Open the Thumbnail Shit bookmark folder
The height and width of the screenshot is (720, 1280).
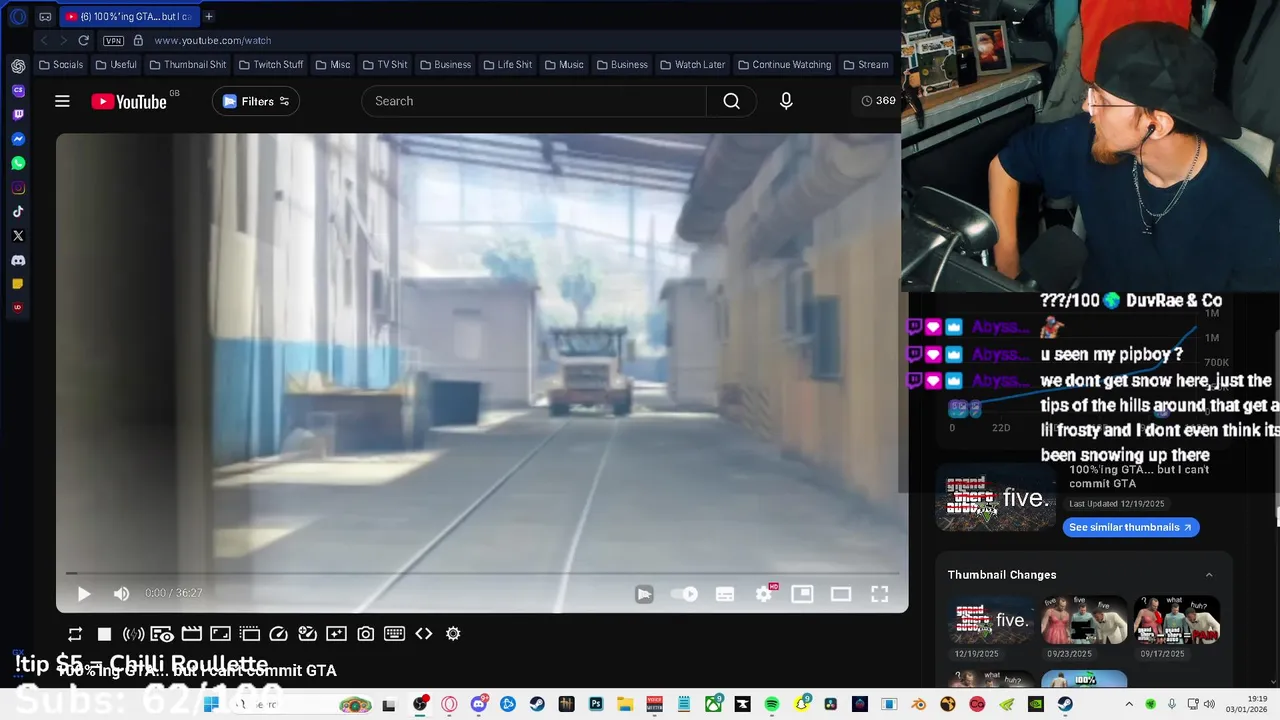[187, 65]
